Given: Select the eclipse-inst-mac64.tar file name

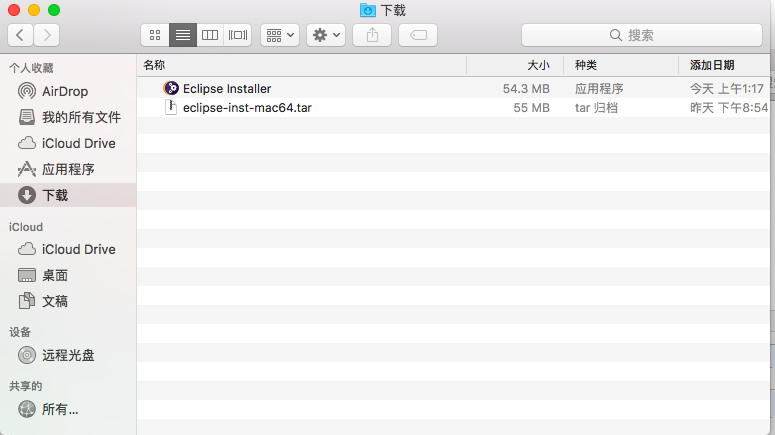Looking at the screenshot, I should coord(247,108).
